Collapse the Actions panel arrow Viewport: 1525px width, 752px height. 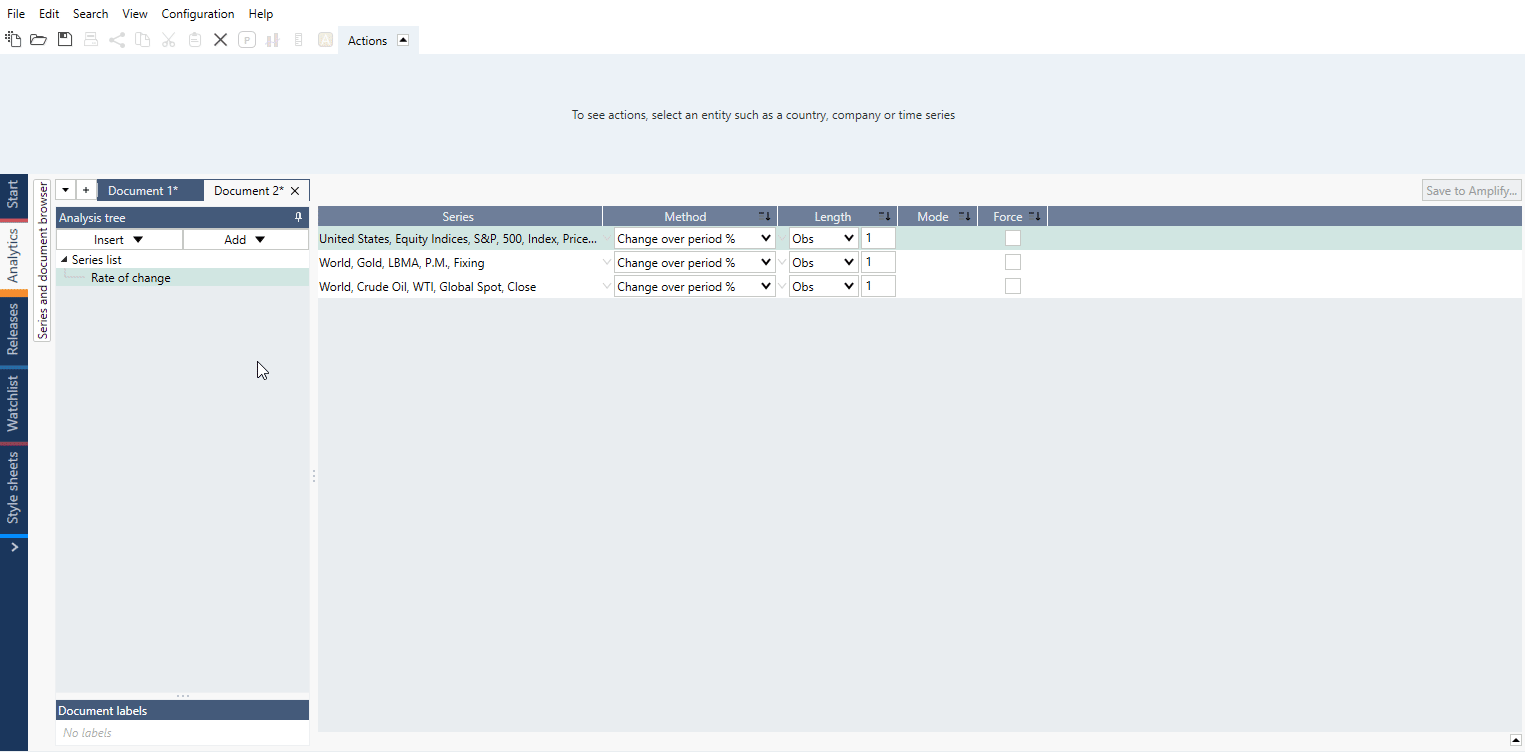(x=403, y=40)
